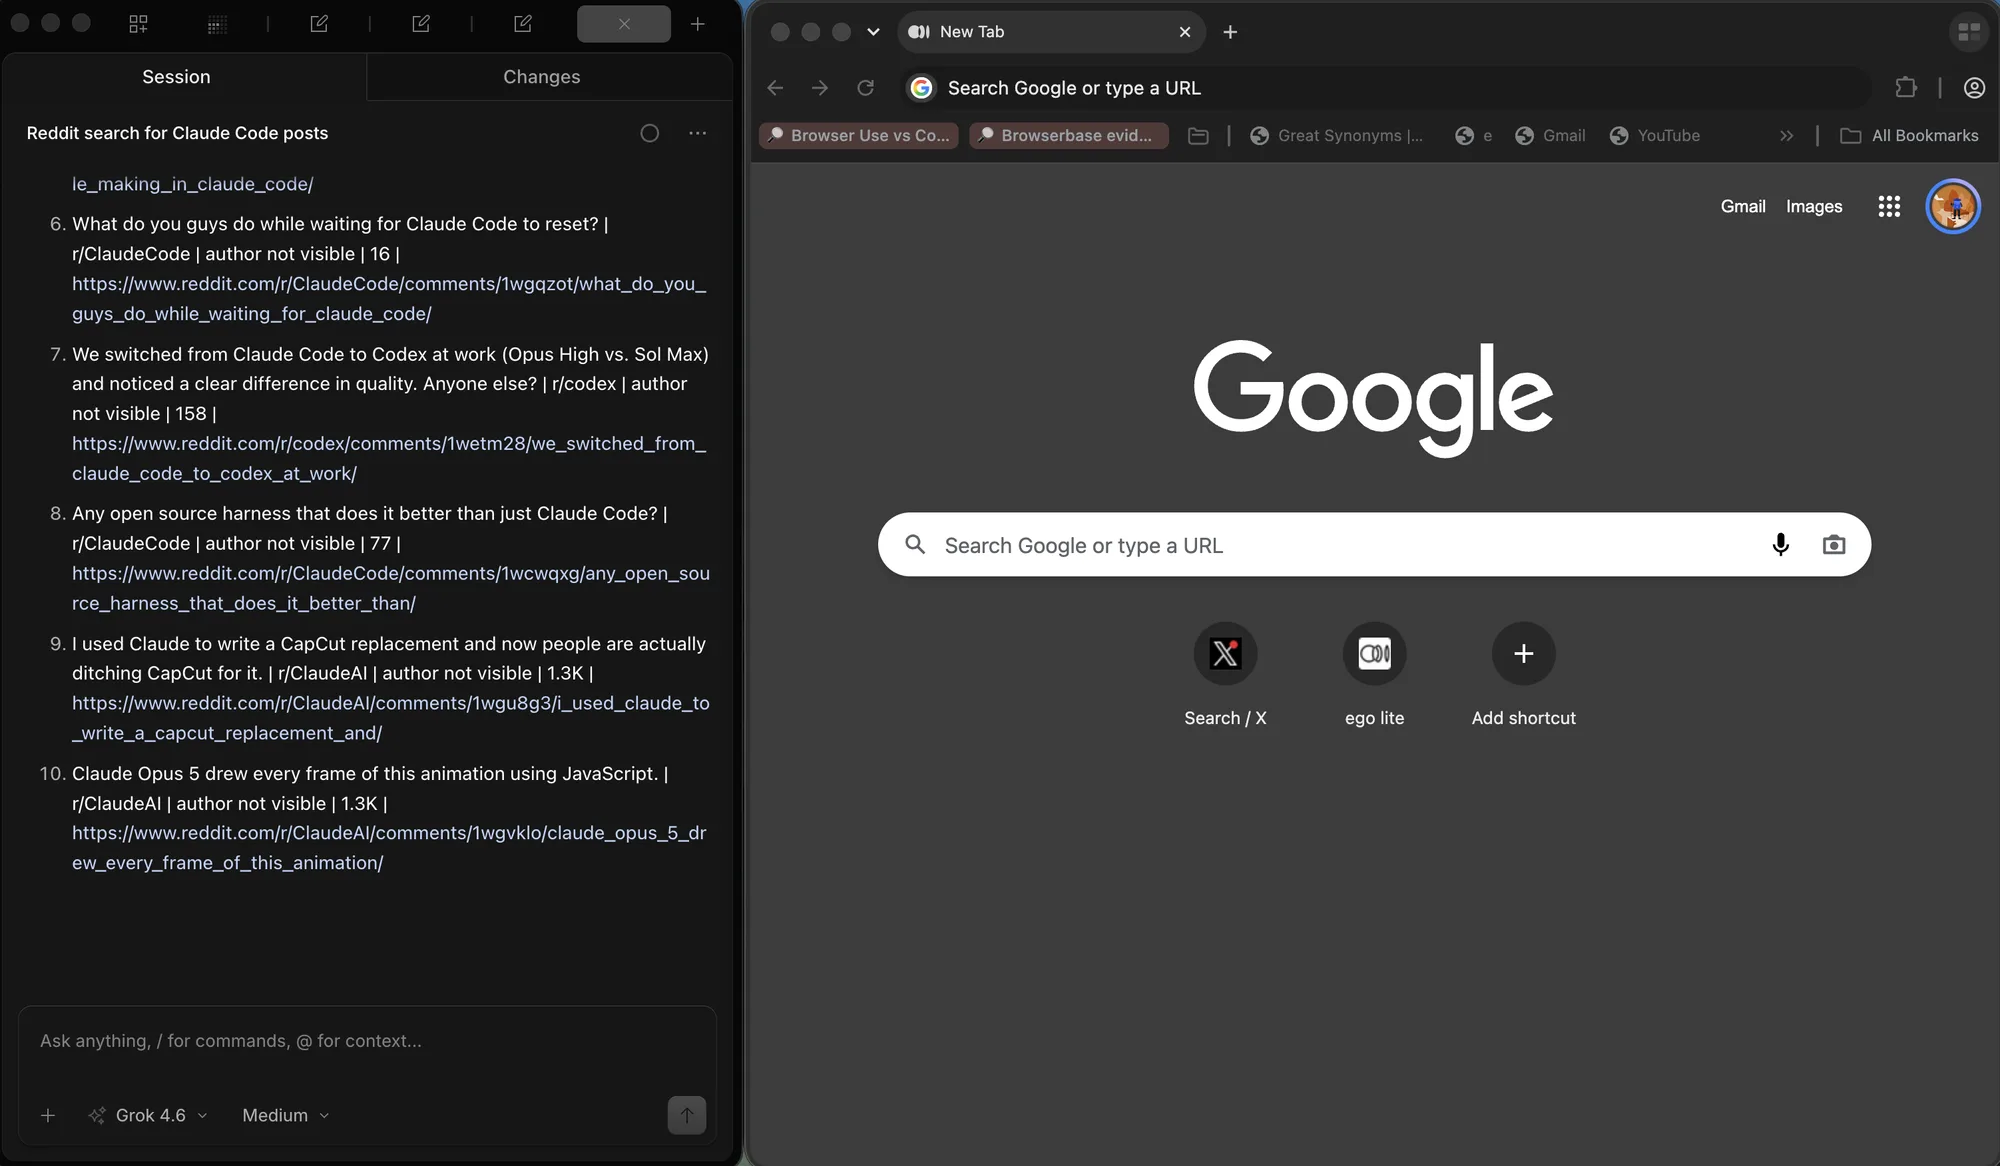Open the Medium effort dropdown
Viewport: 2000px width, 1166px height.
point(285,1115)
